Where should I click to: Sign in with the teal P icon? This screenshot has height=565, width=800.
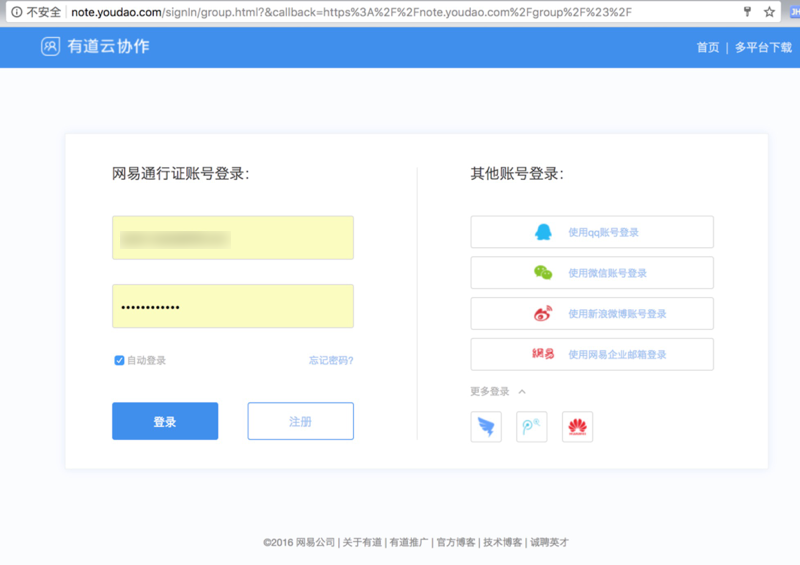[532, 427]
